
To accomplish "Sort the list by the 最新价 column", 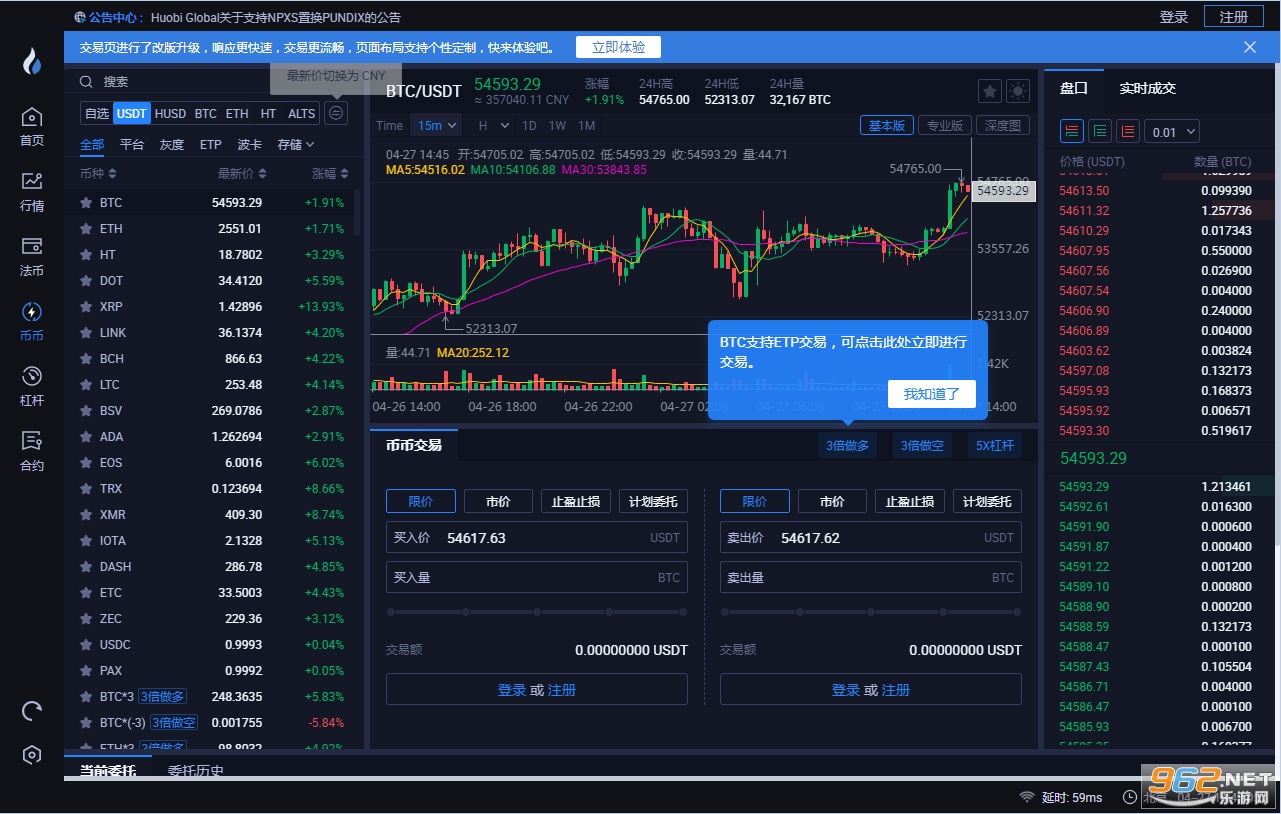I will [x=242, y=174].
